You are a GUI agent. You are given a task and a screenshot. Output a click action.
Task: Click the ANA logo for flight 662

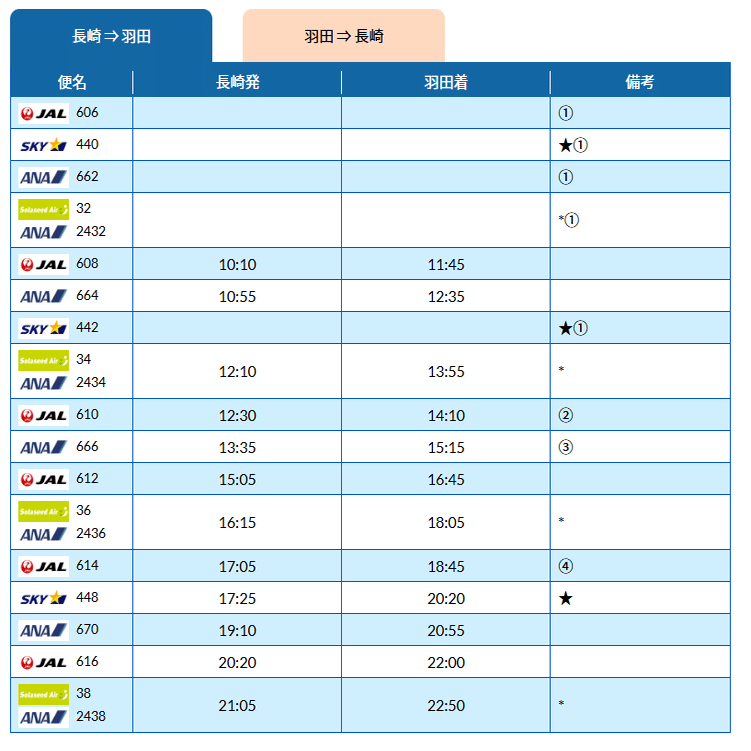coord(44,177)
